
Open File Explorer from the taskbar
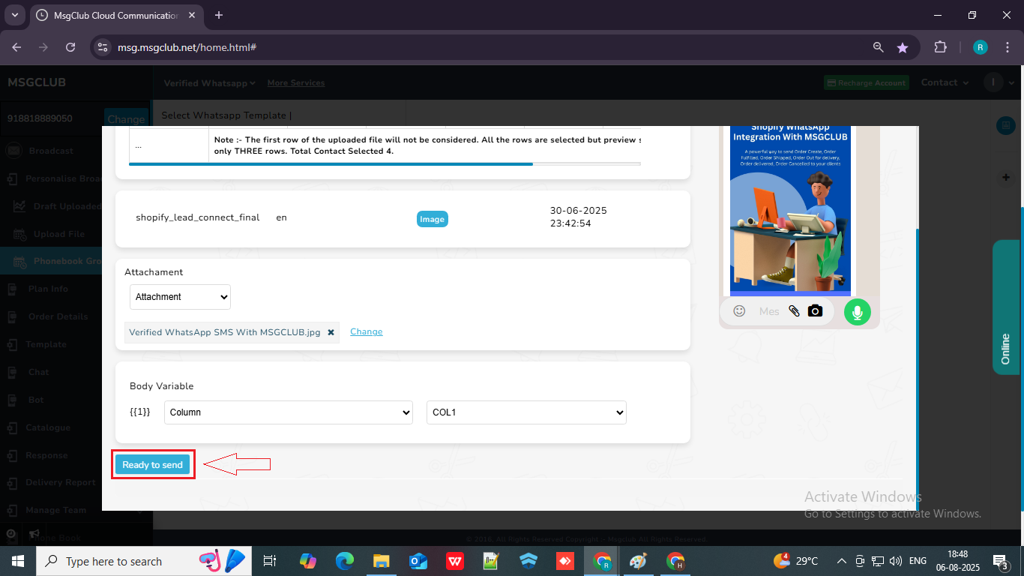coord(381,561)
